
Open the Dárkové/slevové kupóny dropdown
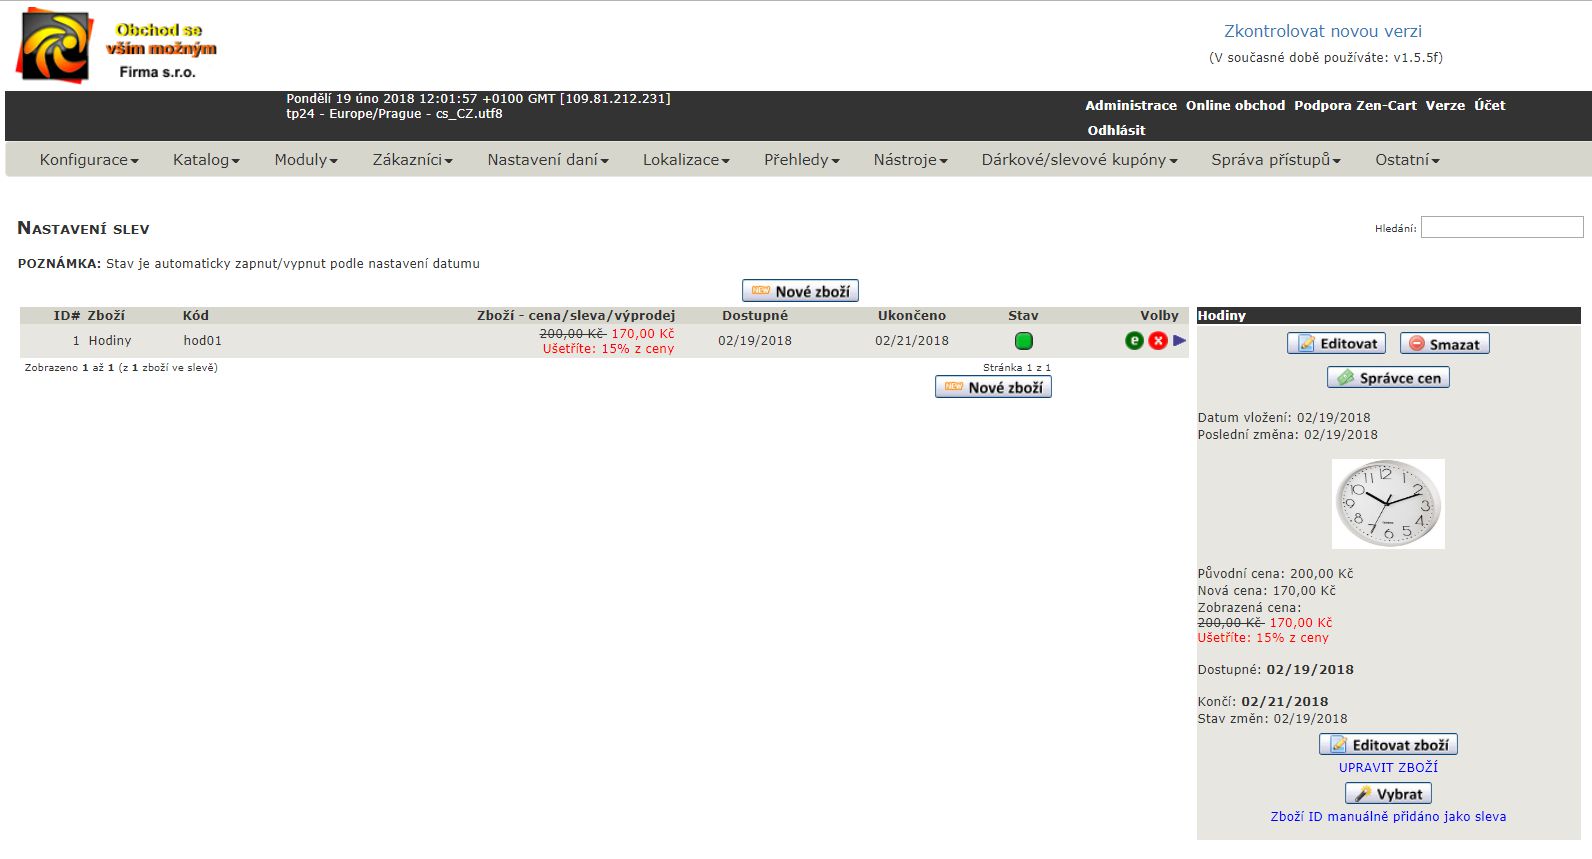[x=1079, y=160]
